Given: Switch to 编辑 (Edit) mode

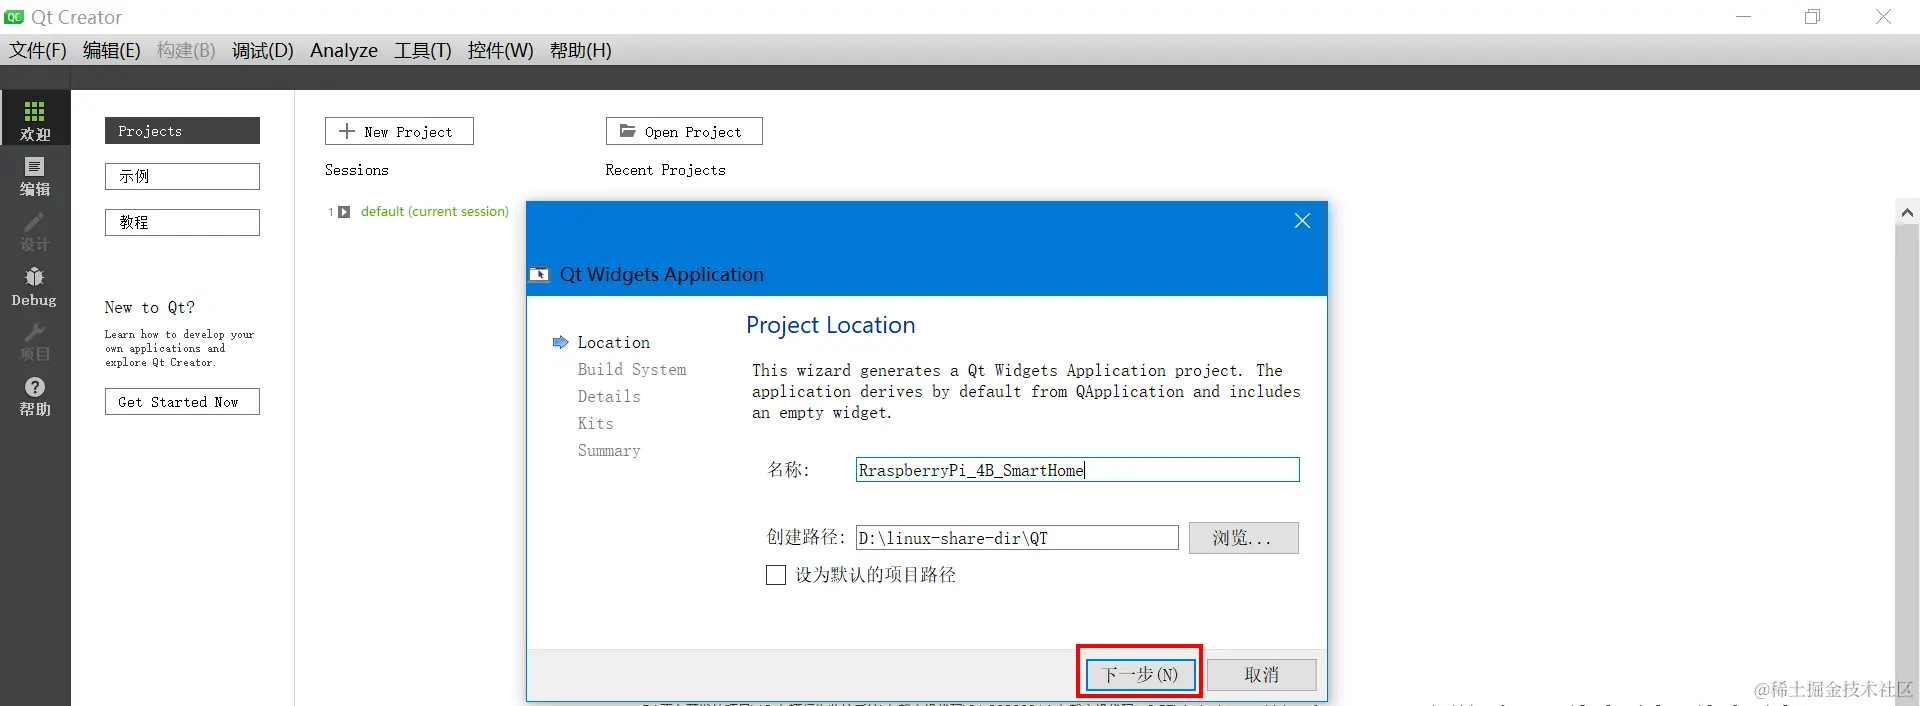Looking at the screenshot, I should pos(35,176).
